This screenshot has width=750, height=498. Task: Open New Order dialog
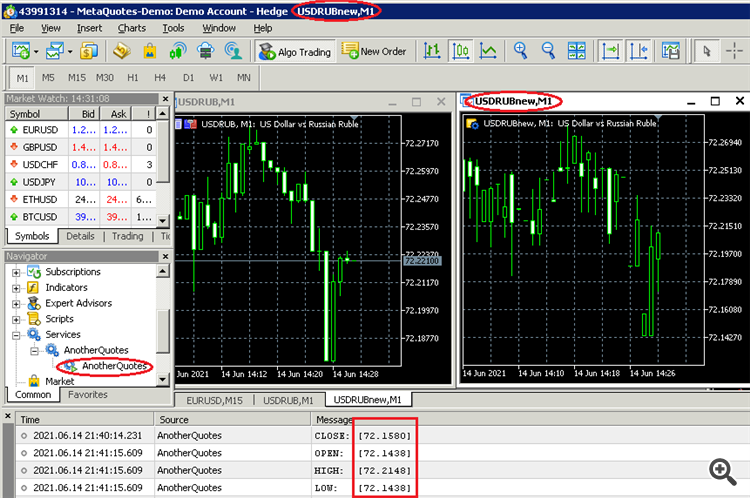tap(374, 51)
